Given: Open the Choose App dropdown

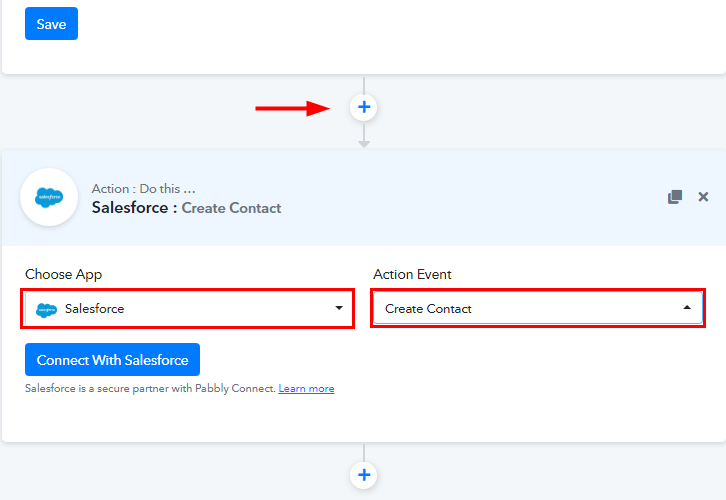Looking at the screenshot, I should pyautogui.click(x=188, y=309).
